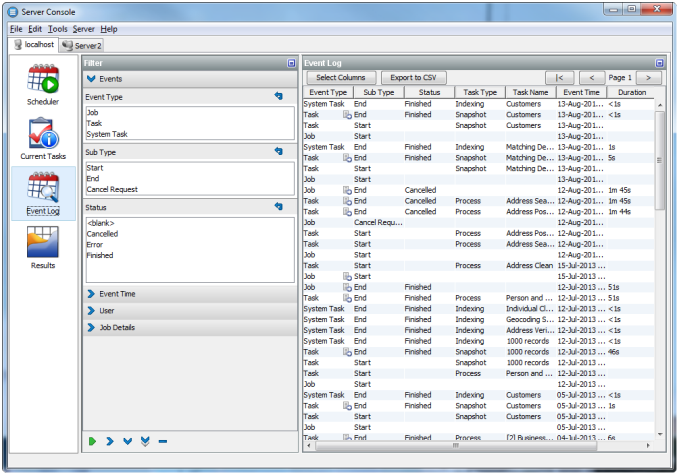Reset the Sub Type filter selection
Viewport: 679px width, 475px height.
279,151
